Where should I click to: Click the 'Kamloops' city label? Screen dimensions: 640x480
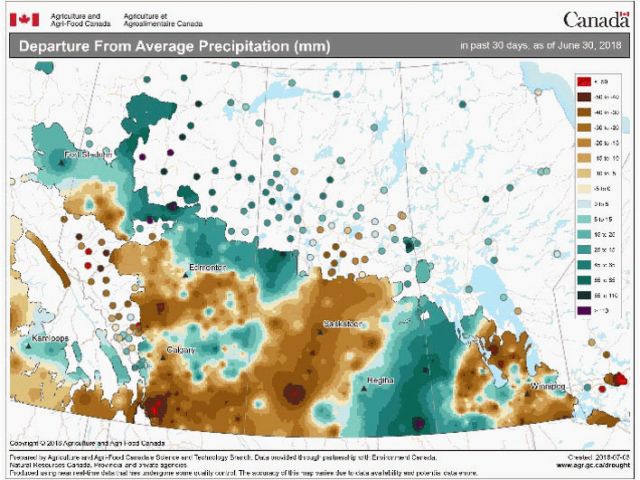point(50,338)
